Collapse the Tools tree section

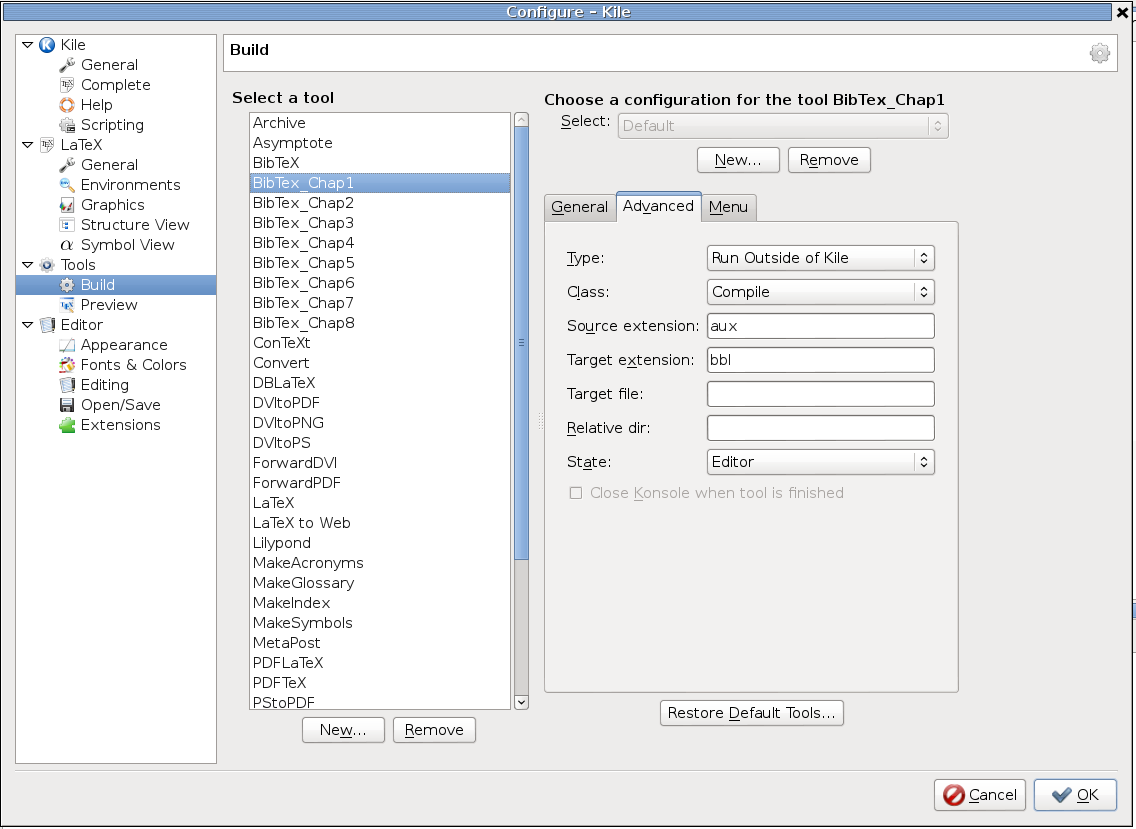pyautogui.click(x=28, y=265)
